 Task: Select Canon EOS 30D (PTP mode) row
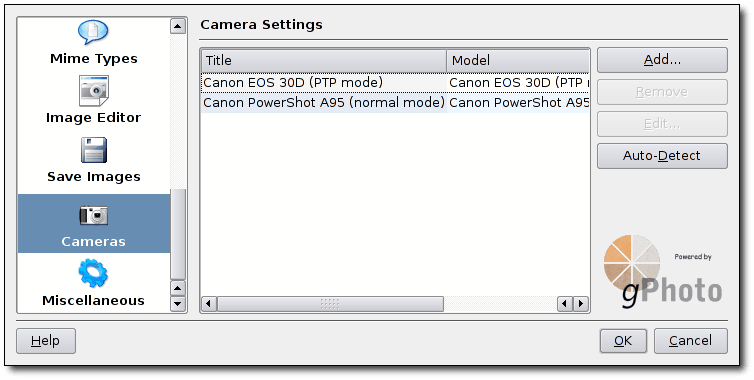395,83
